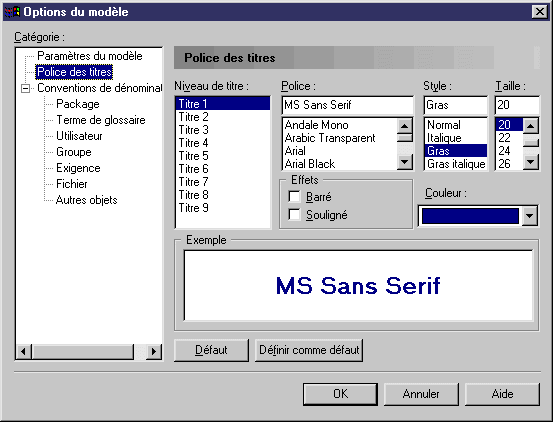Choose Gras italique style

click(456, 164)
